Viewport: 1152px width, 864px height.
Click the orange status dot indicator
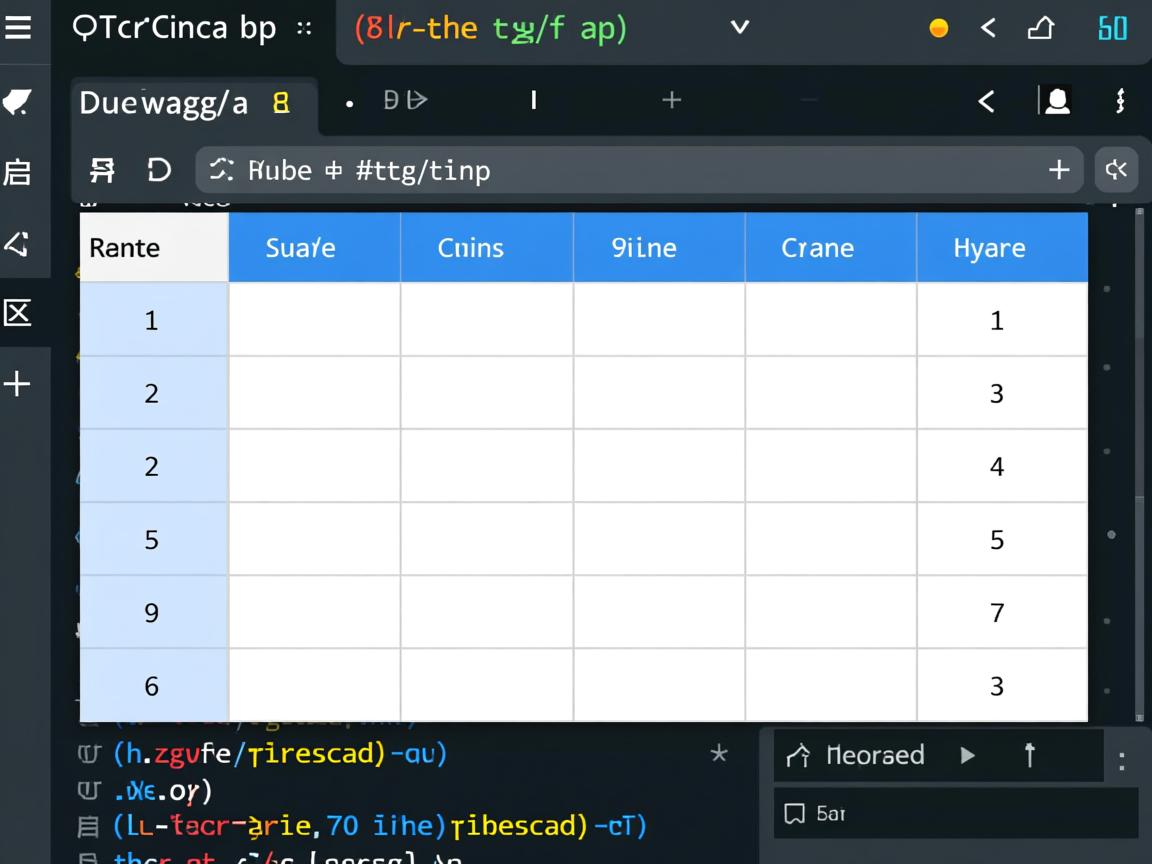click(x=938, y=28)
